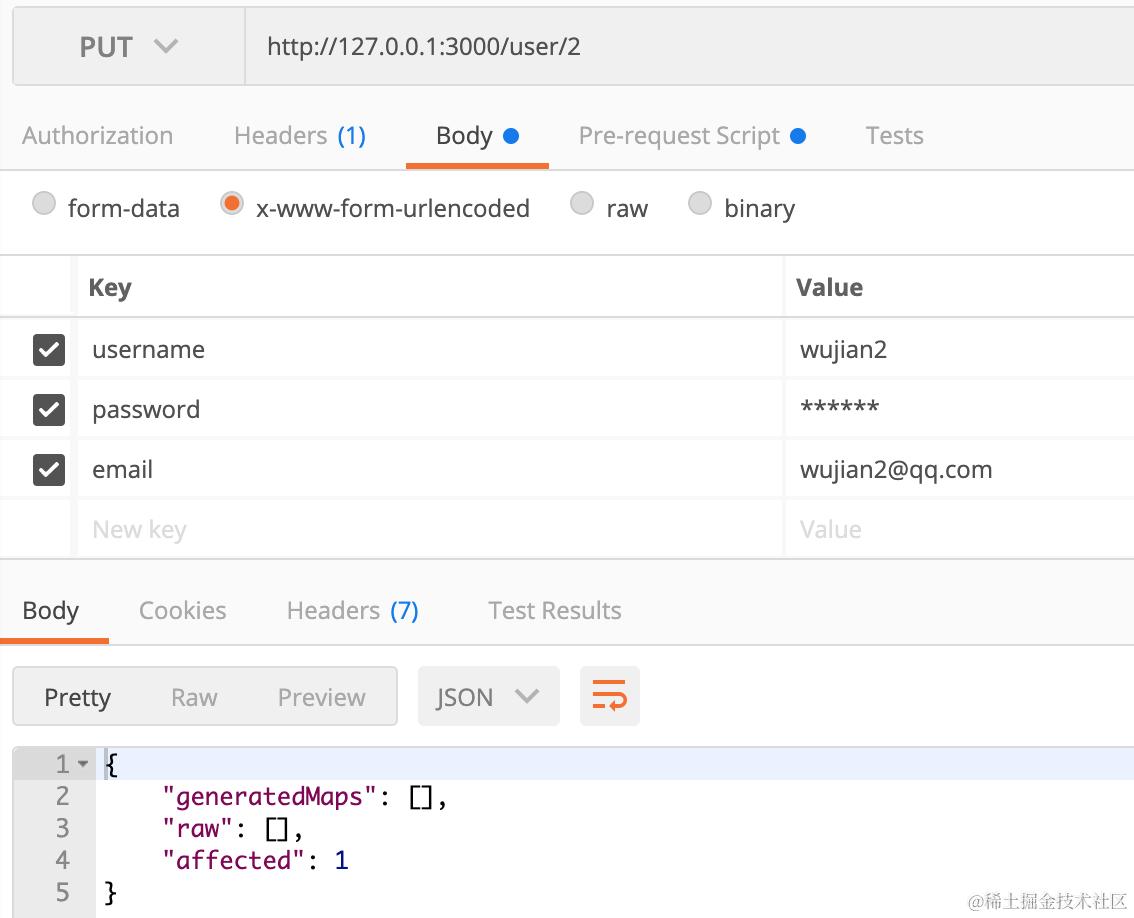The height and width of the screenshot is (918, 1134).
Task: Open the PUT method dropdown
Action: point(128,47)
